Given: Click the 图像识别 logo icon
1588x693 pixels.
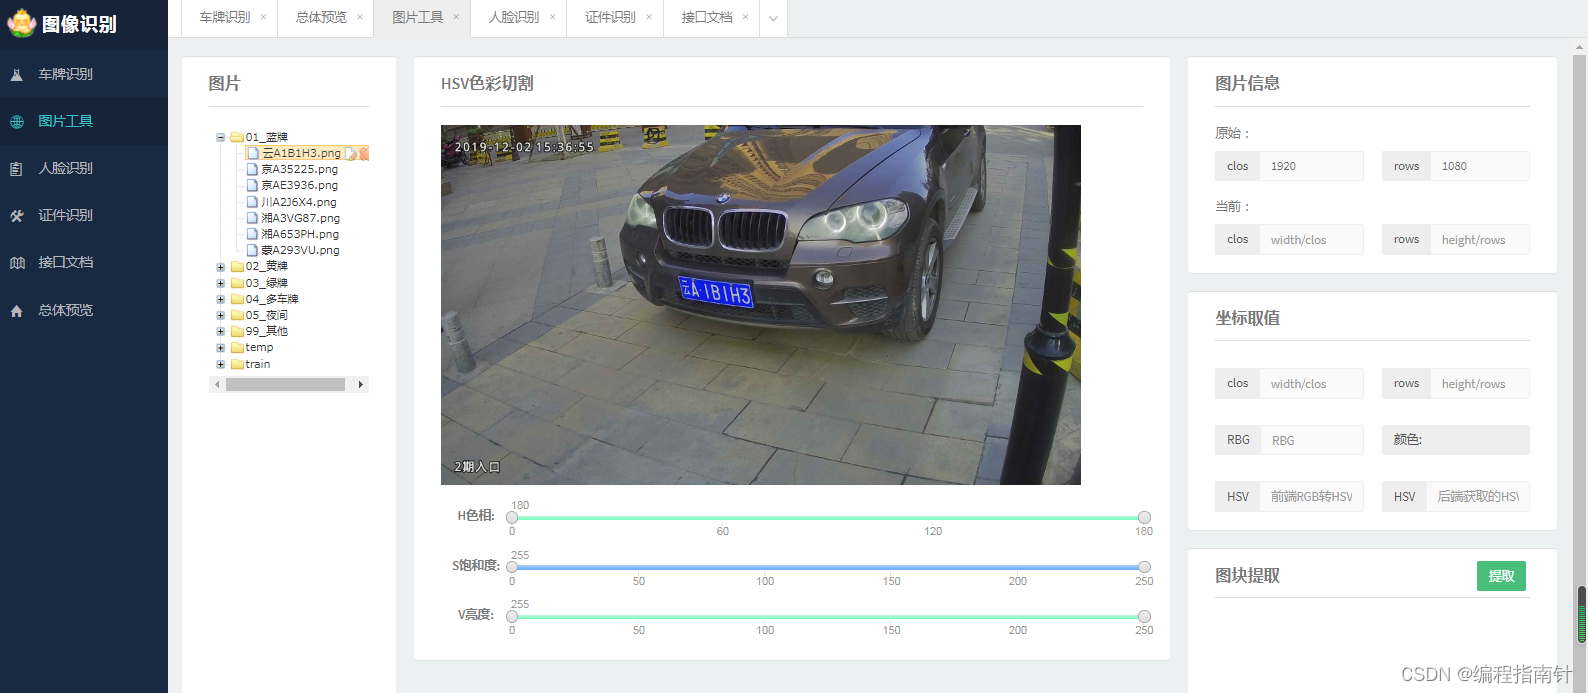Looking at the screenshot, I should tap(21, 22).
